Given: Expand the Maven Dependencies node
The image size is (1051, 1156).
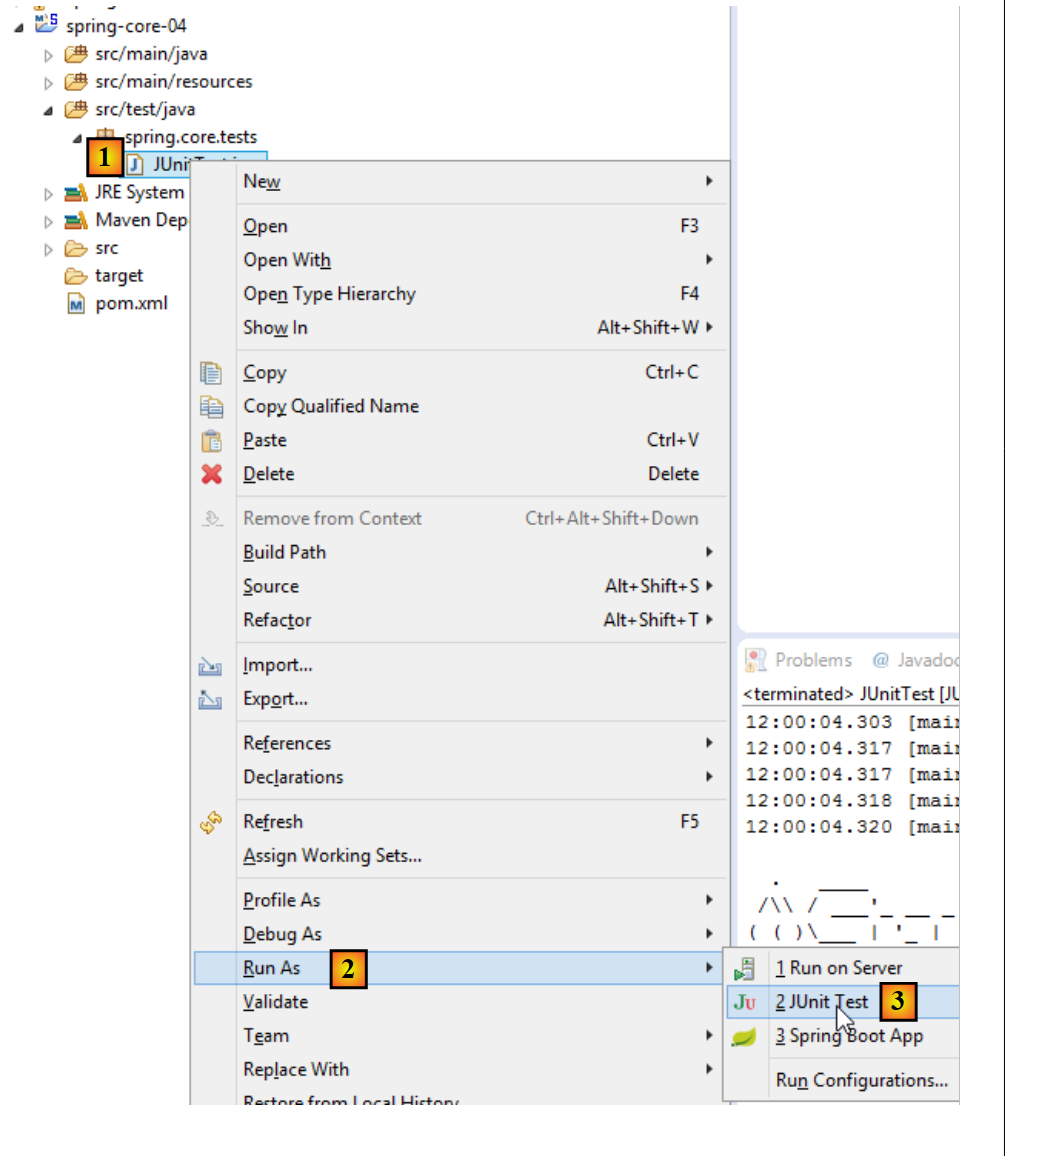Looking at the screenshot, I should 48,221.
